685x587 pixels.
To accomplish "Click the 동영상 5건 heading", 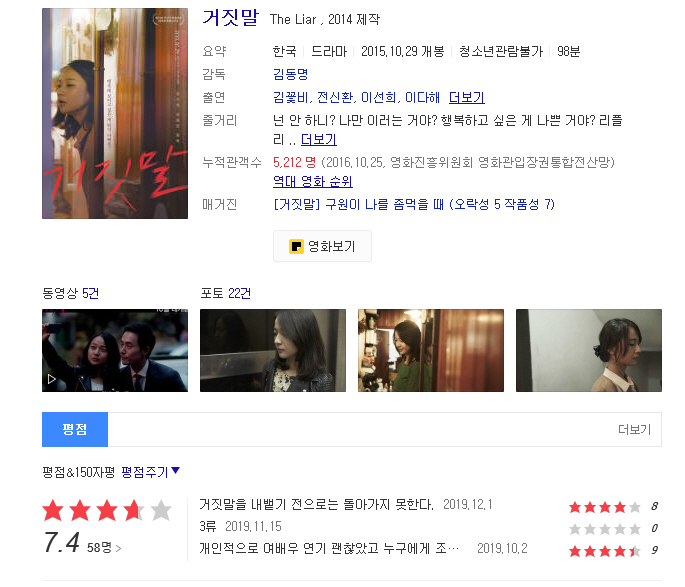I will [70, 293].
